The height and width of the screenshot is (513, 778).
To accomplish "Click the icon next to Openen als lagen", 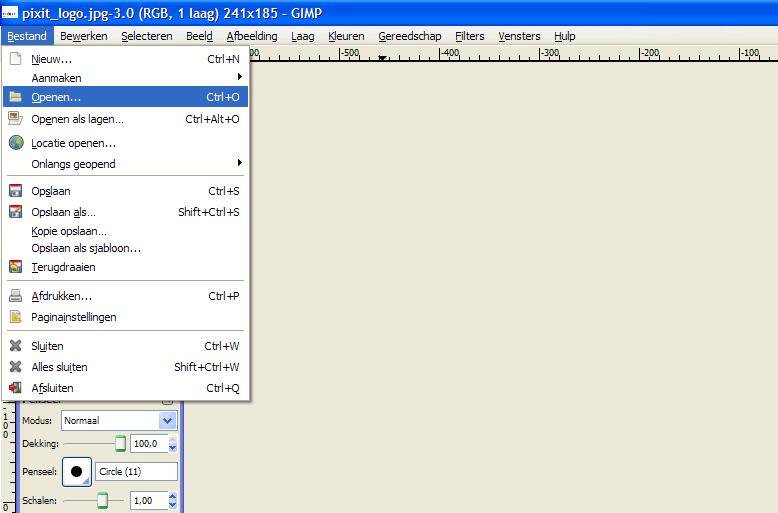I will tap(15, 119).
